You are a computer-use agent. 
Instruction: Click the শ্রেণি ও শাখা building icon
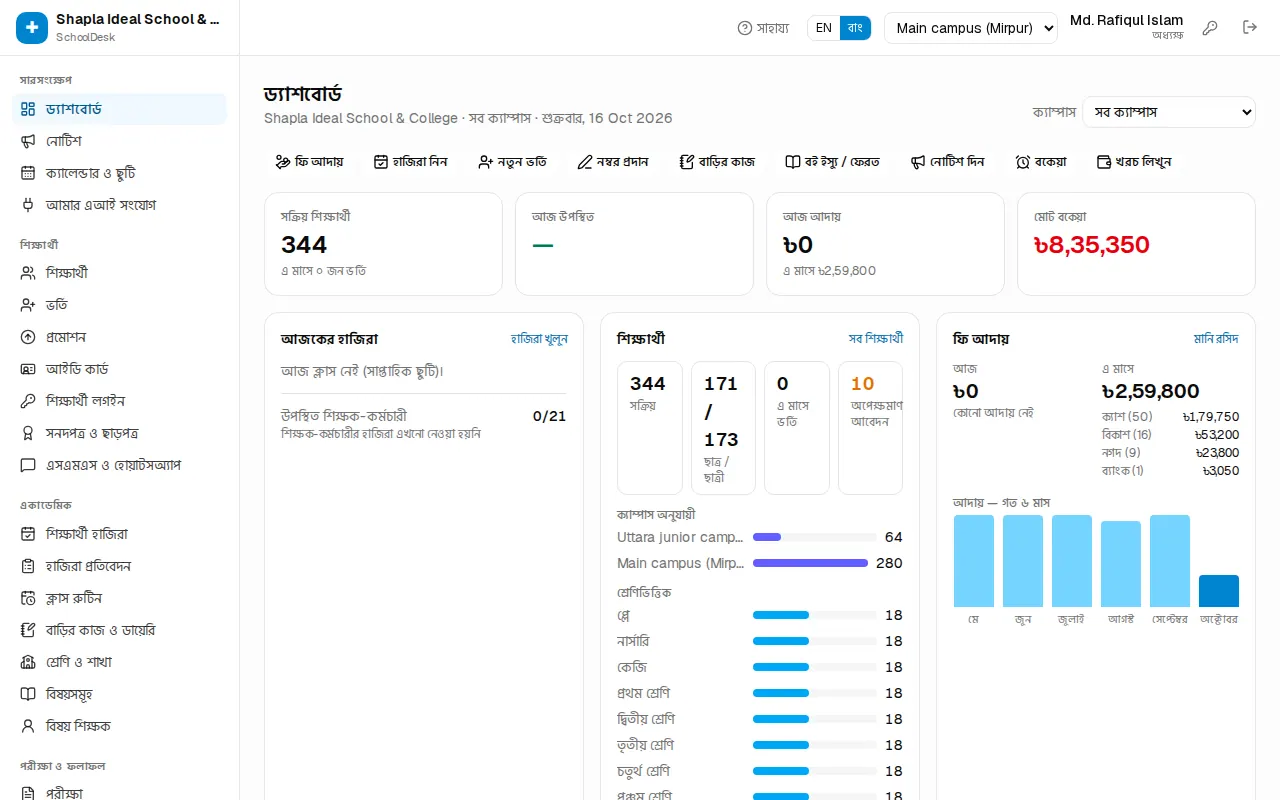tap(28, 662)
